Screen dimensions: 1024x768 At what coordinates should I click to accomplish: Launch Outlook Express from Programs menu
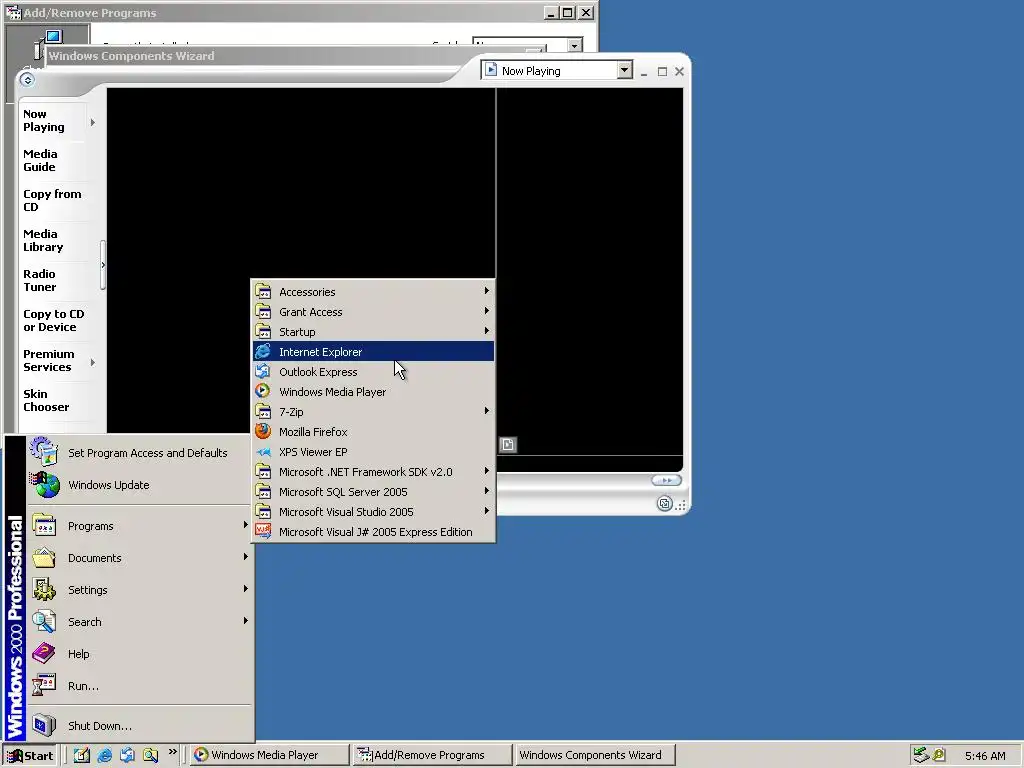coord(373,372)
